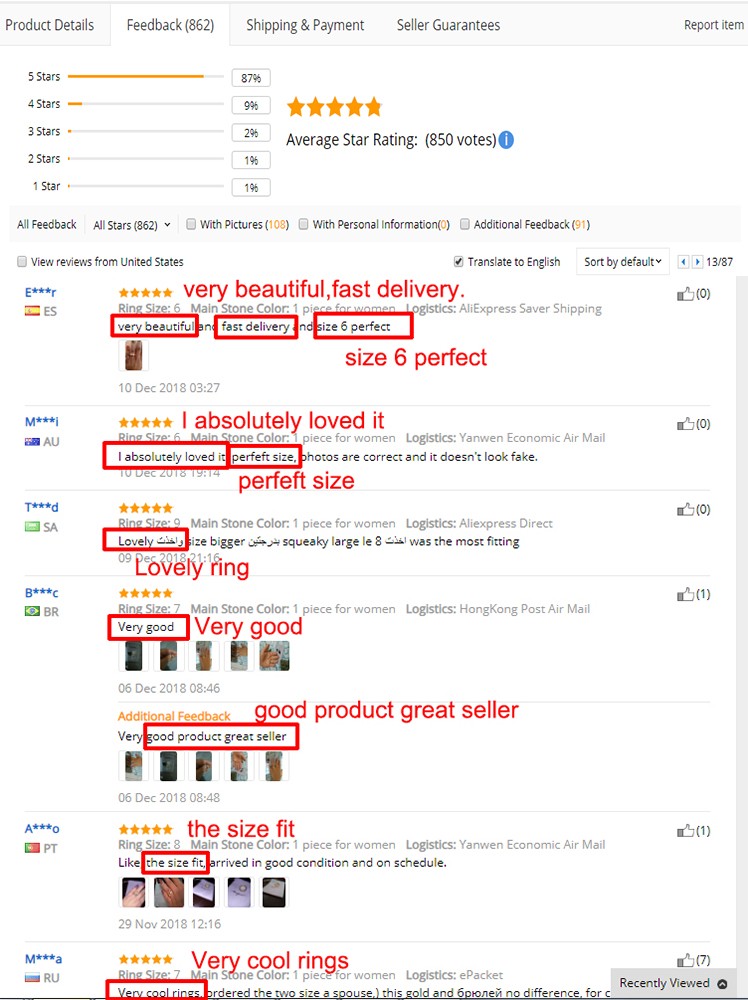
Task: Open the photo thumbnail in E***r's review
Action: tap(134, 355)
